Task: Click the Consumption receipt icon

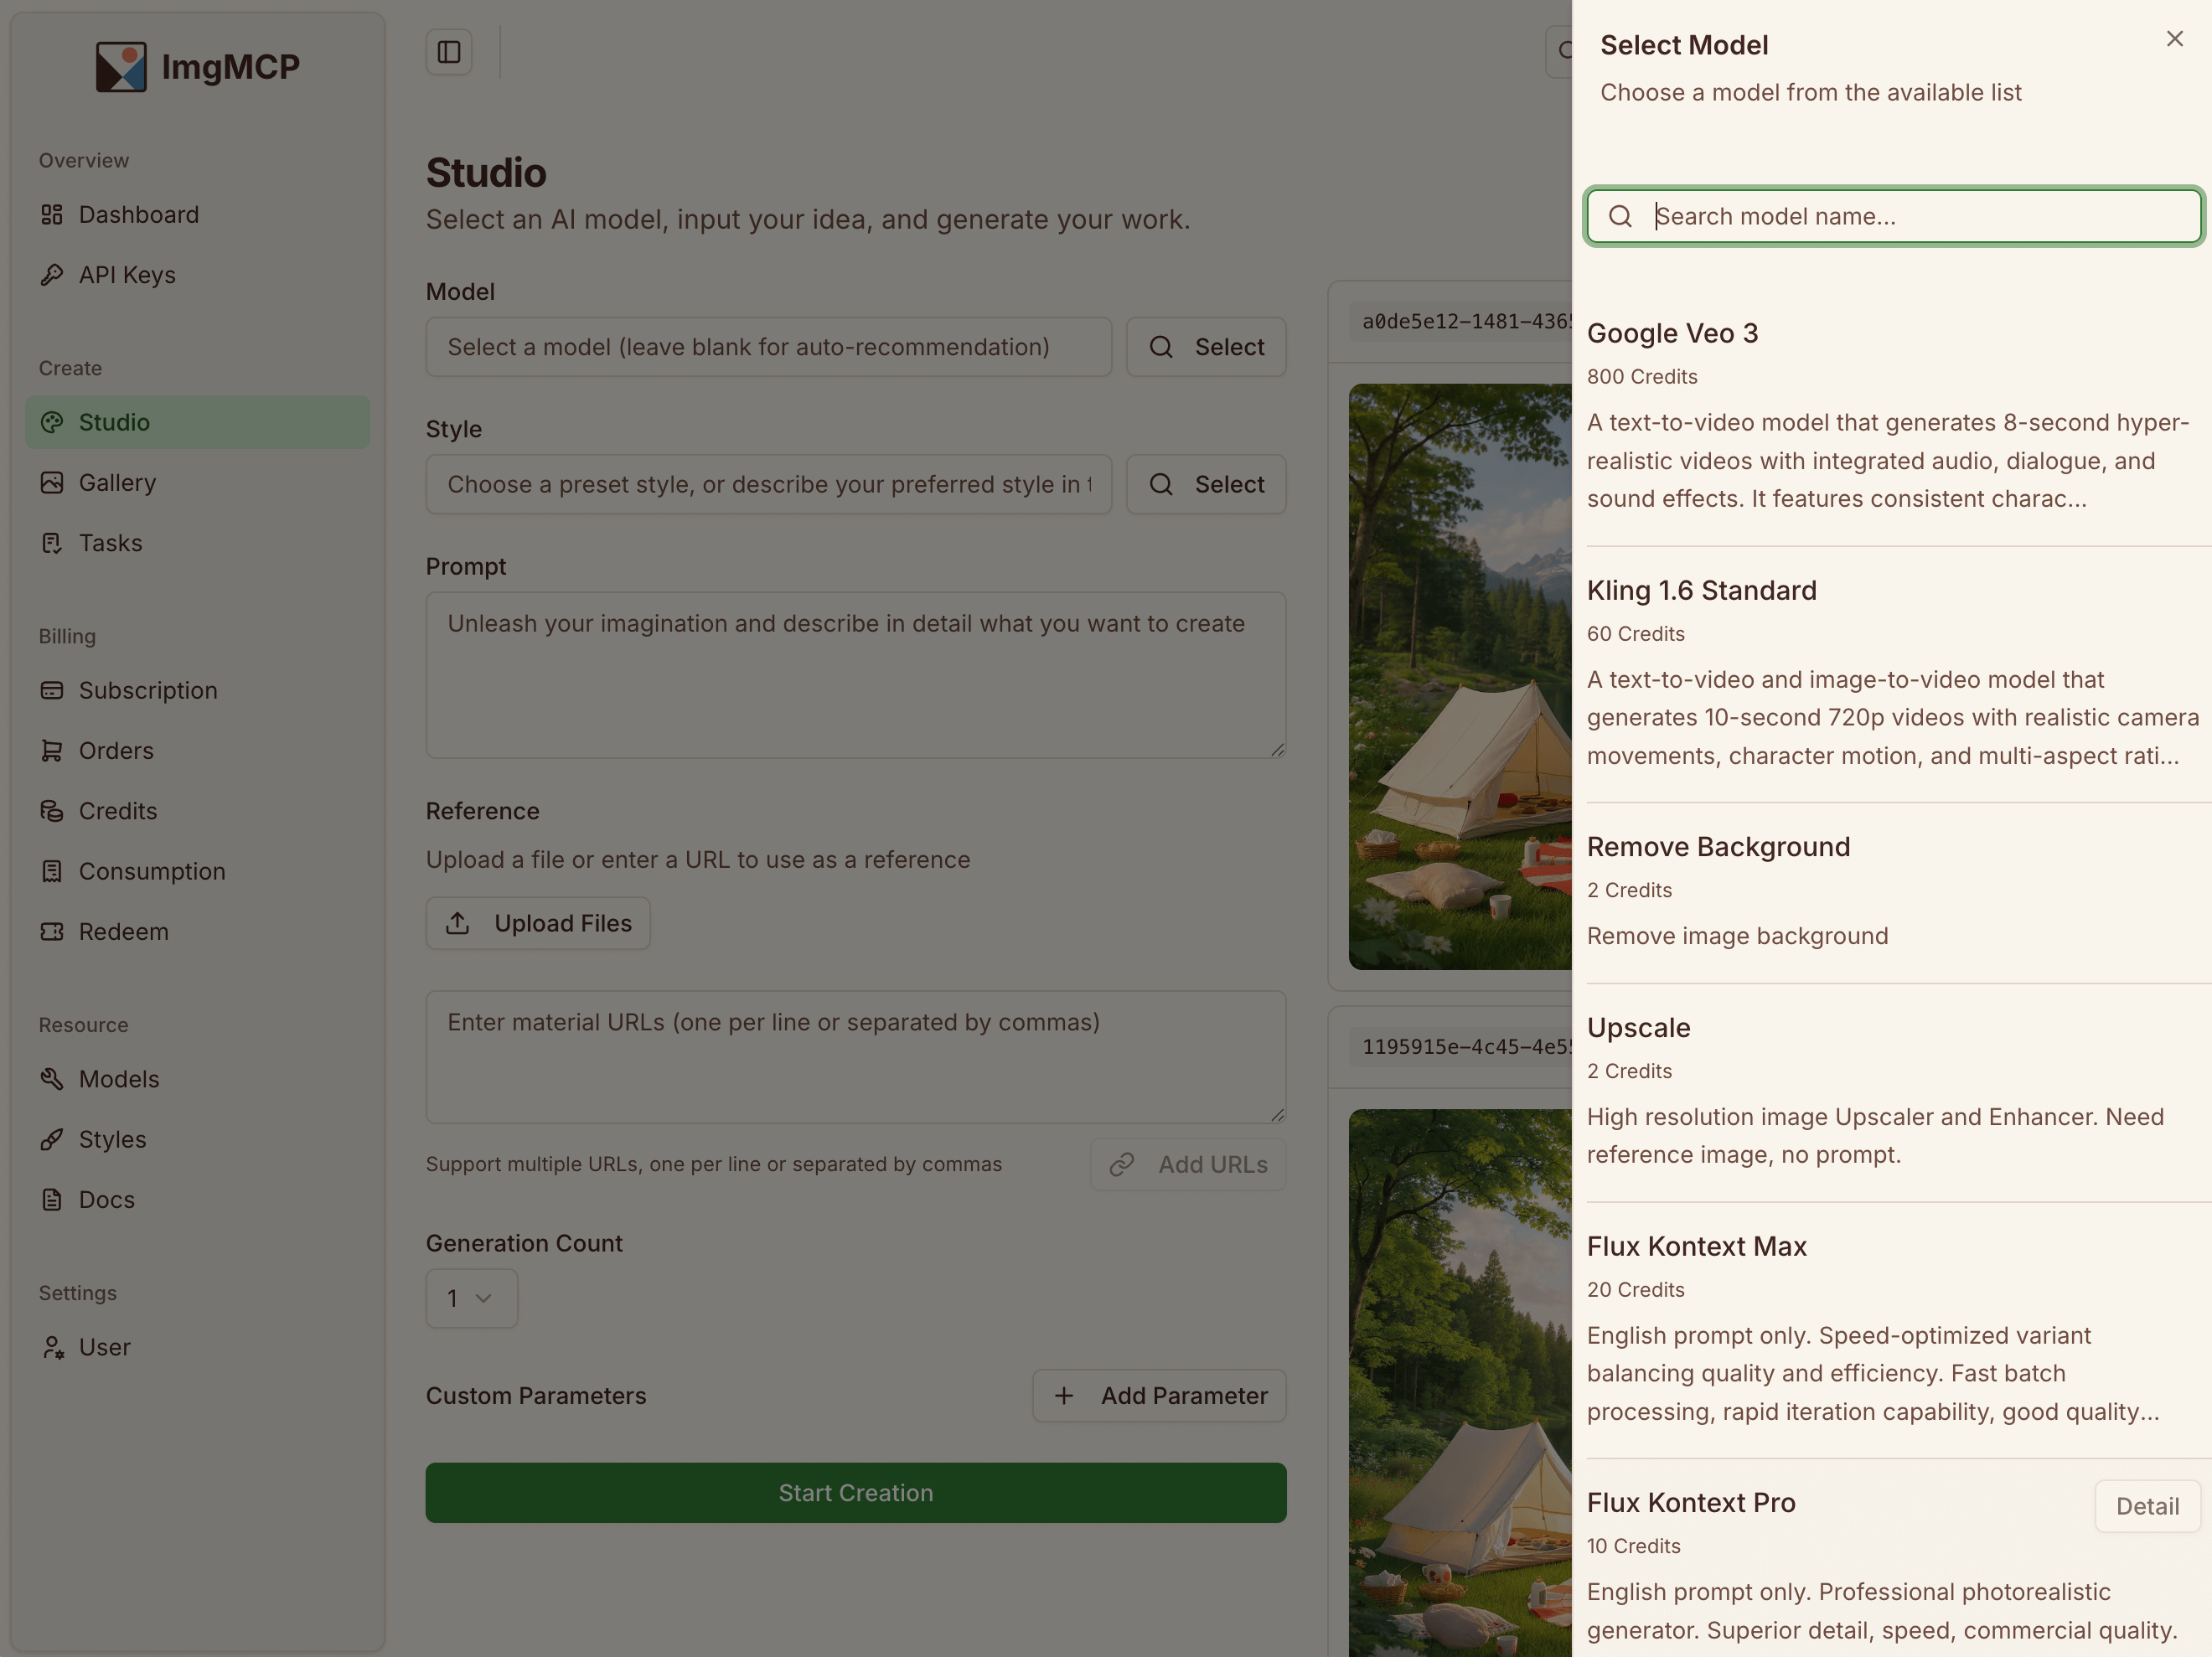Action: coord(52,871)
